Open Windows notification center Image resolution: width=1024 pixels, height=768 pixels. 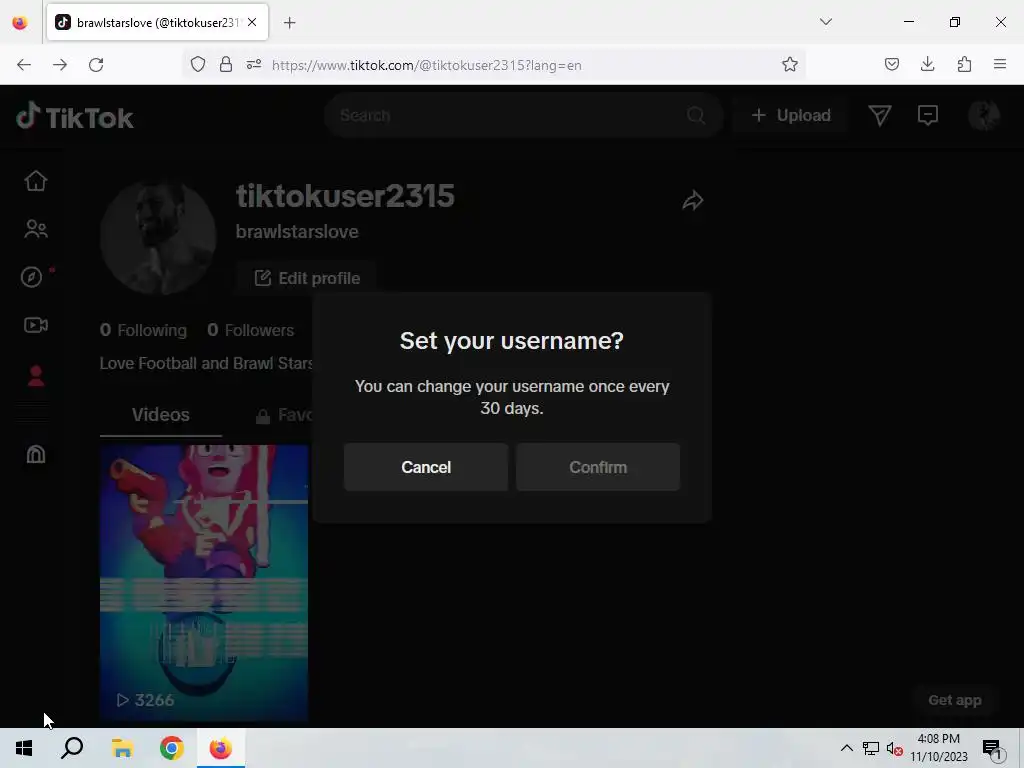(991, 749)
